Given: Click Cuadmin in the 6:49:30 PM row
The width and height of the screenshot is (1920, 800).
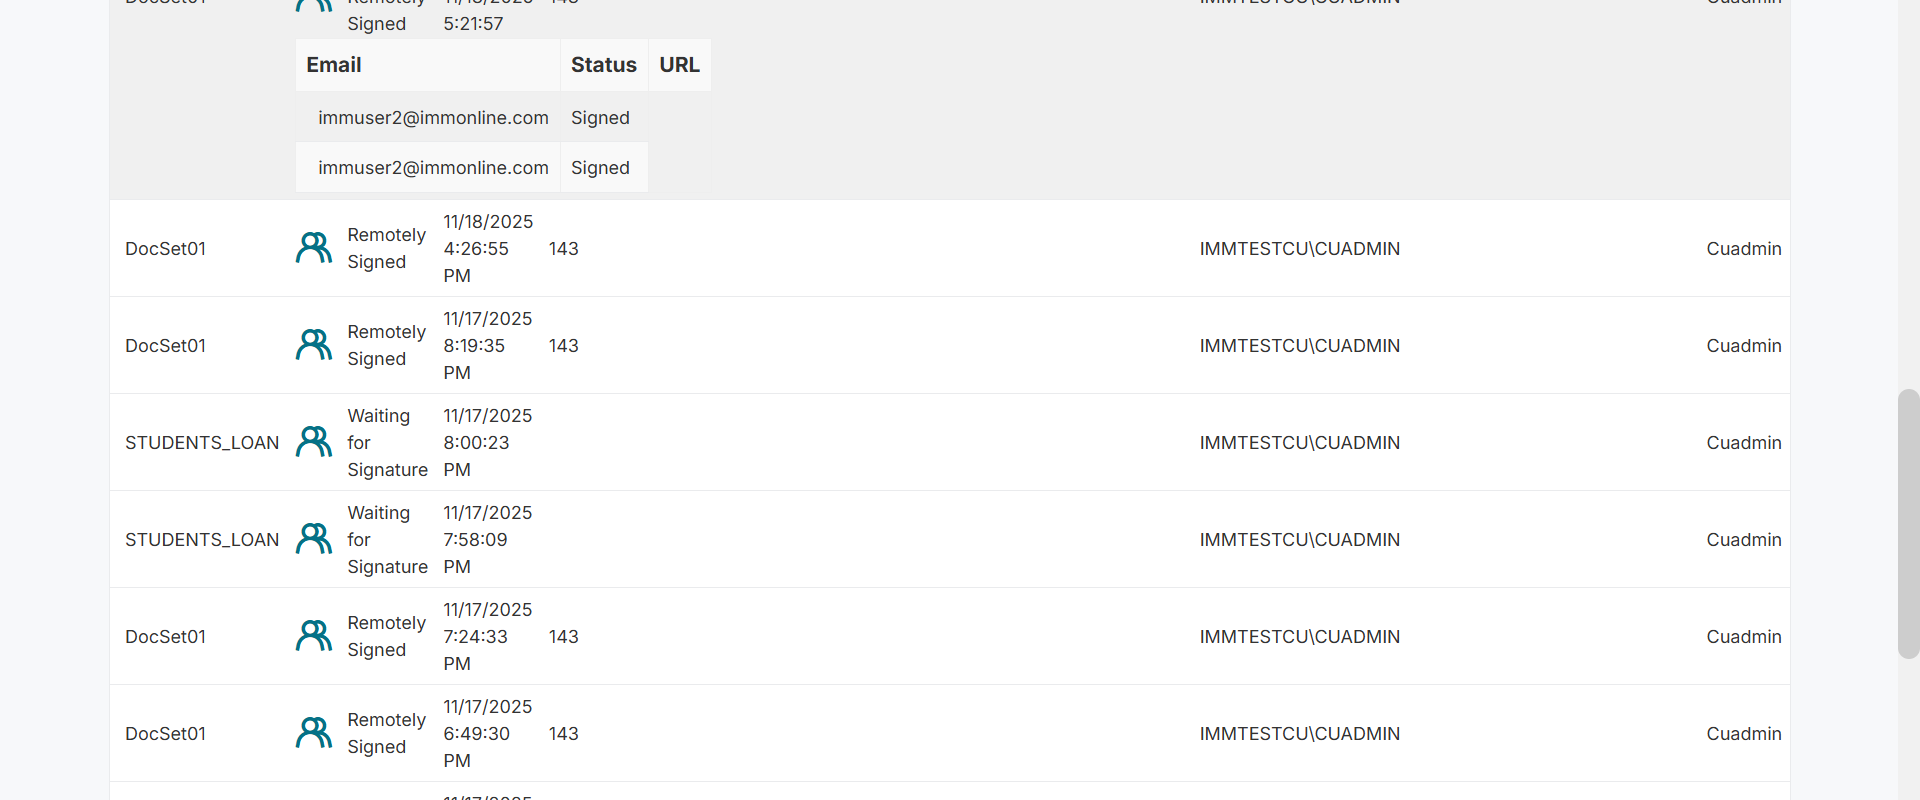Looking at the screenshot, I should tap(1743, 733).
